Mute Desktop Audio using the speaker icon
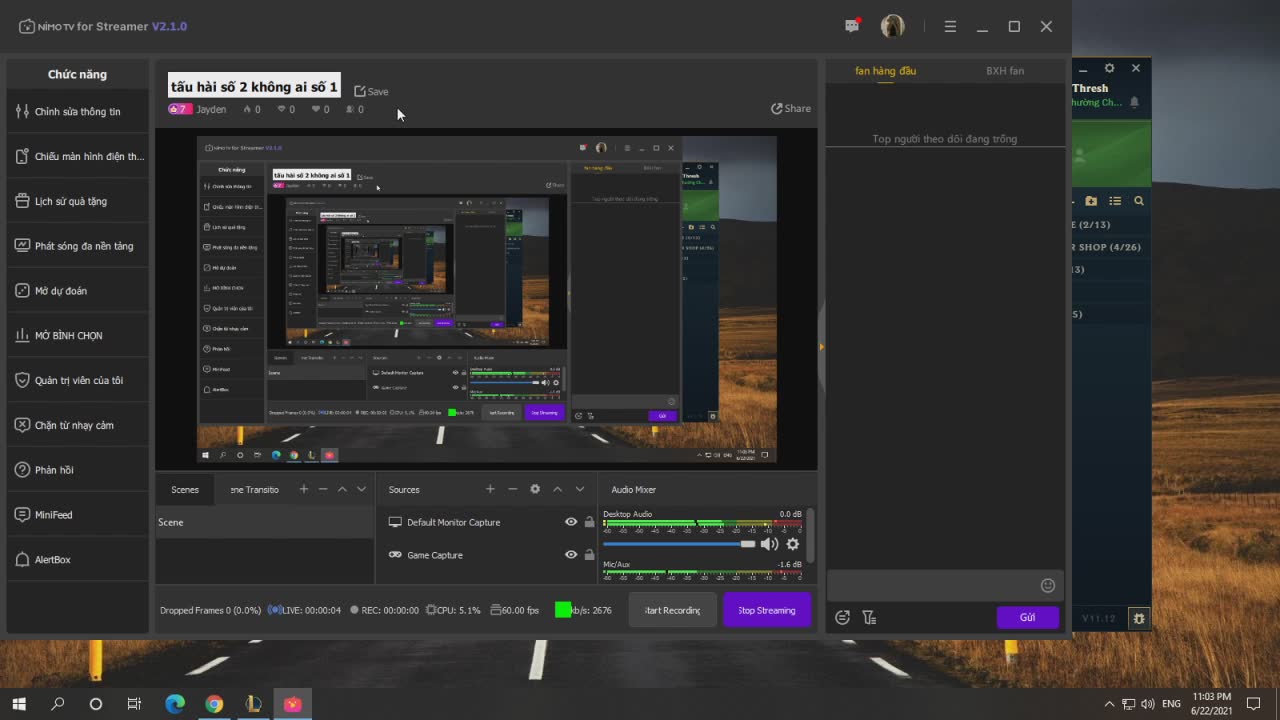 coord(769,544)
